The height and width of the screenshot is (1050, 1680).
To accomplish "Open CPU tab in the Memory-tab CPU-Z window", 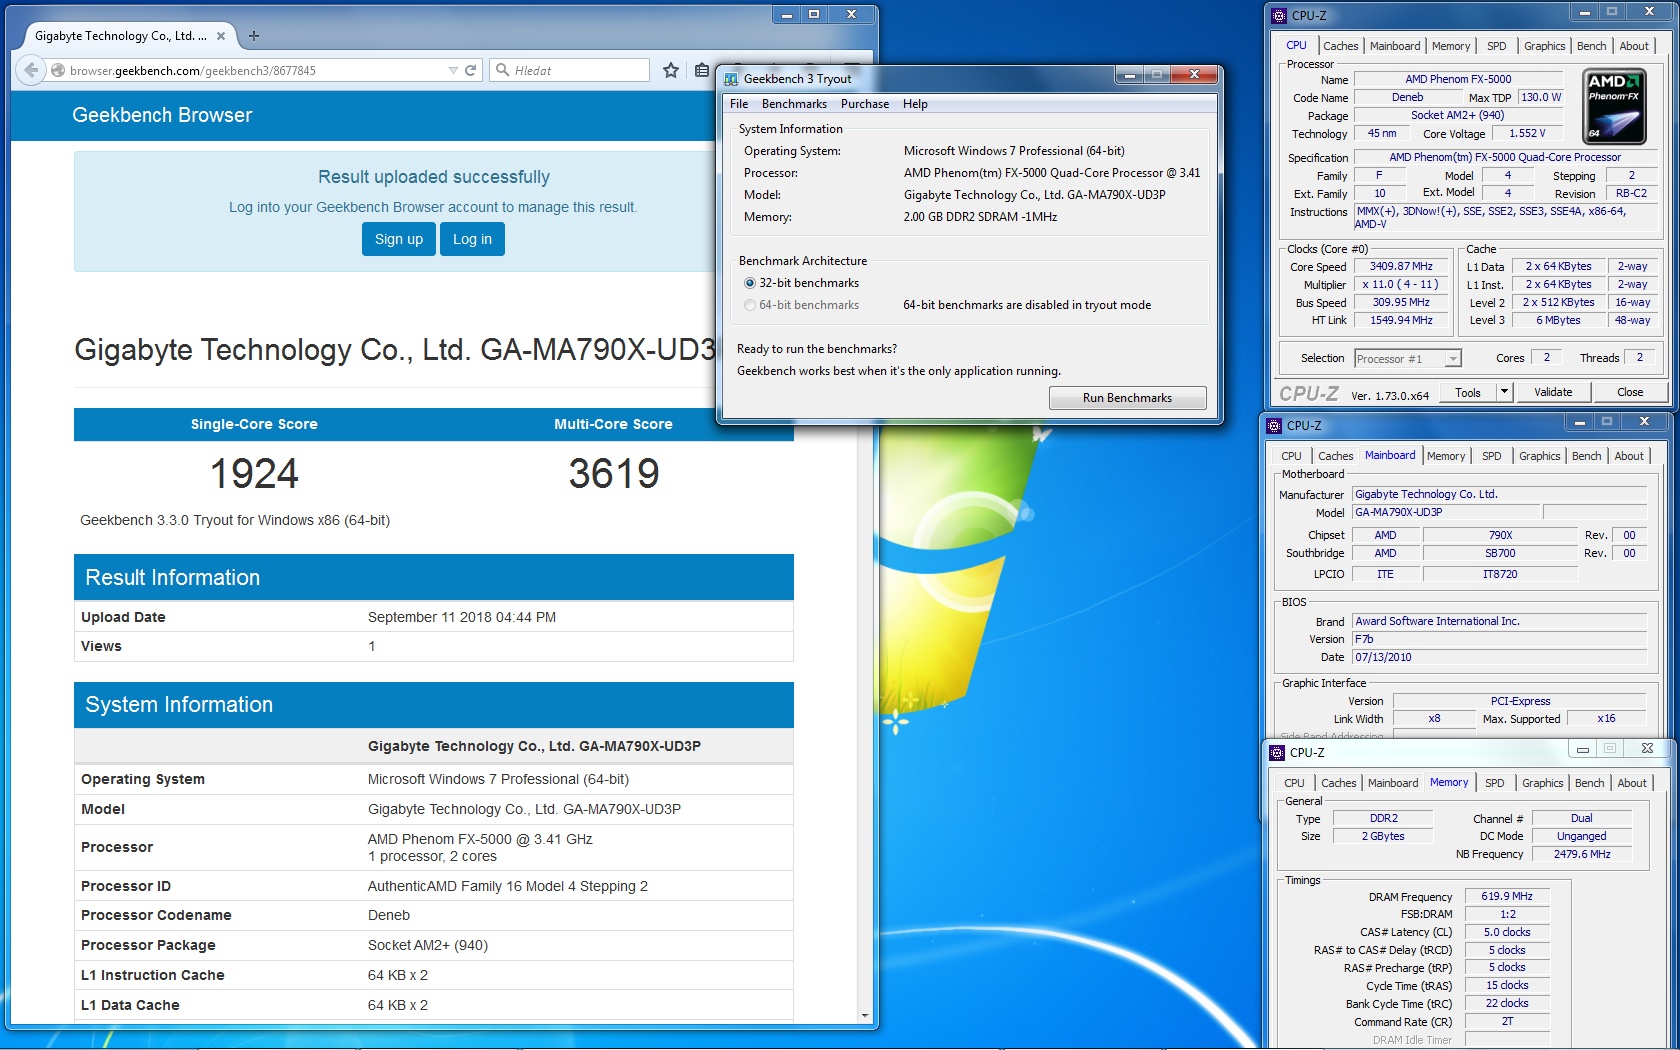I will click(1294, 783).
